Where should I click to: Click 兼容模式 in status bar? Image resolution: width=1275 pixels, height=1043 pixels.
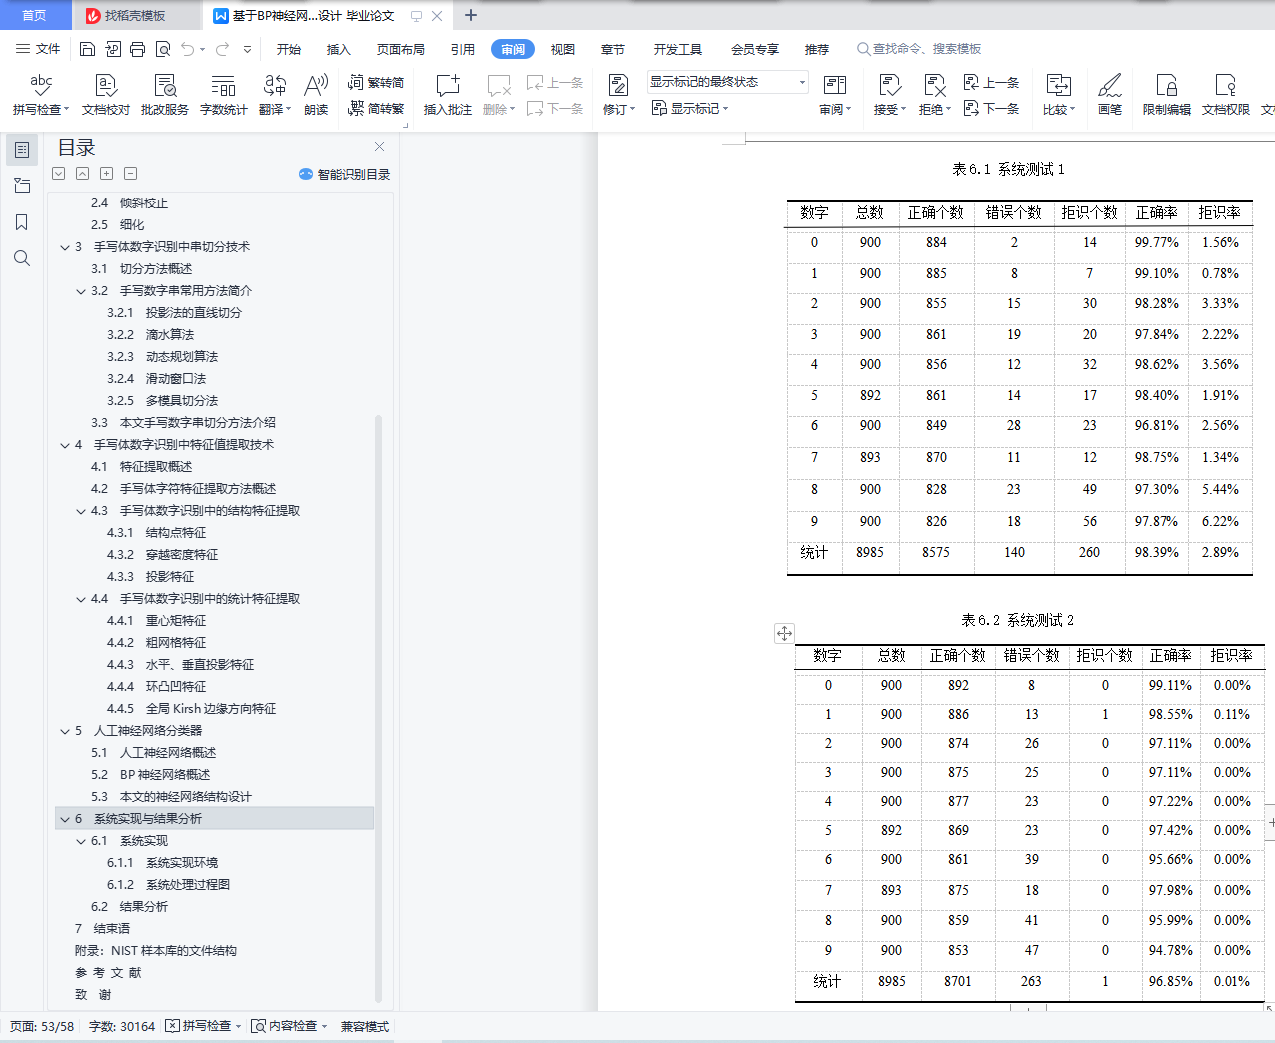click(365, 1026)
